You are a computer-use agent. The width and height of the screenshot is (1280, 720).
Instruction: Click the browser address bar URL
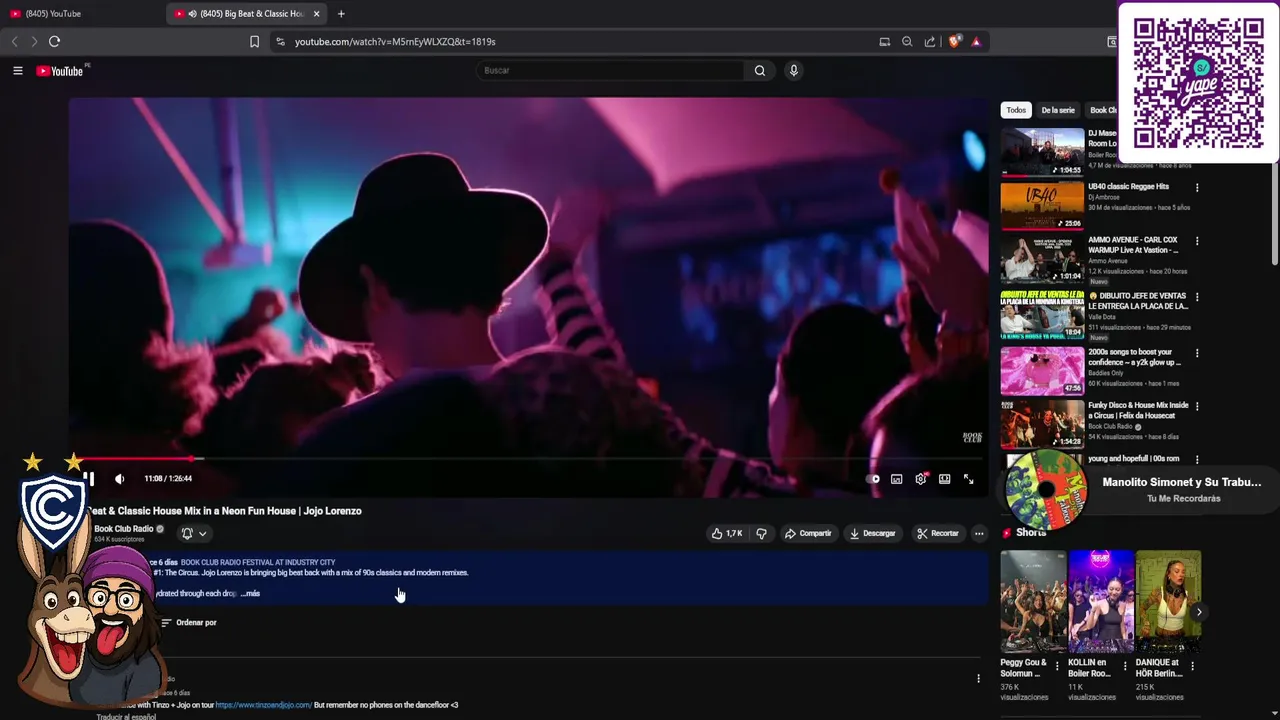click(395, 42)
